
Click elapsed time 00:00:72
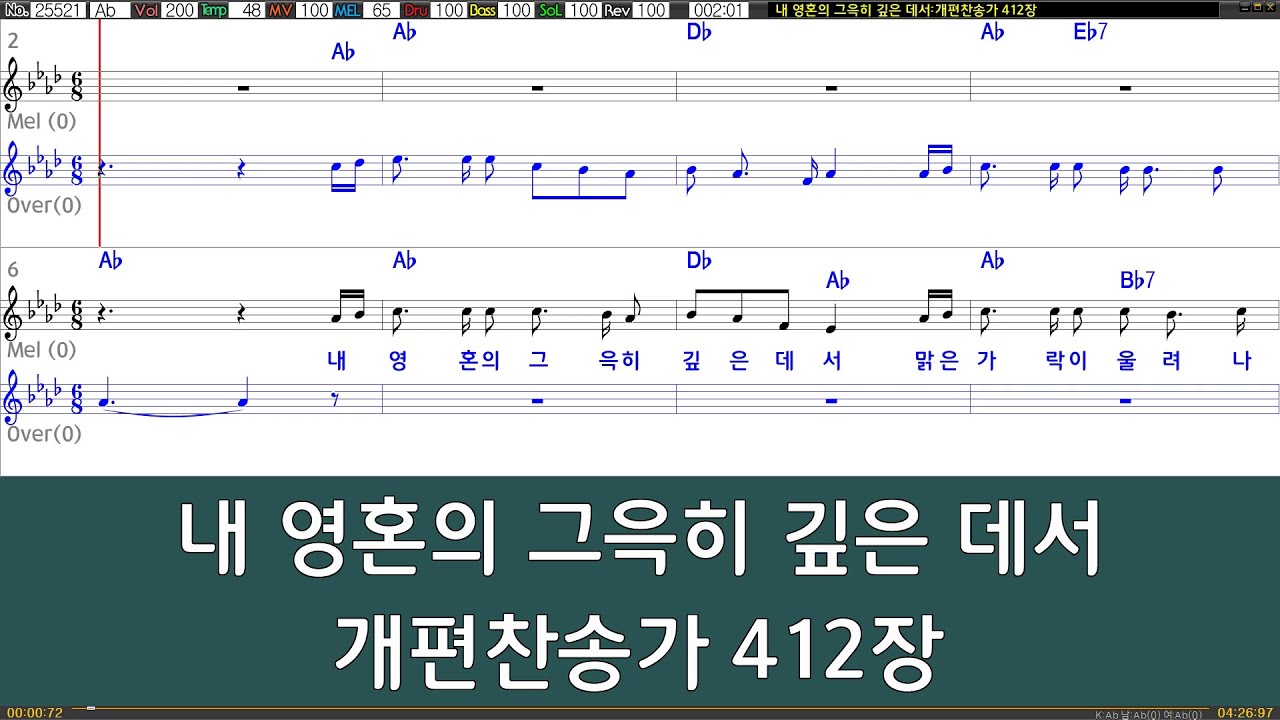[34, 713]
